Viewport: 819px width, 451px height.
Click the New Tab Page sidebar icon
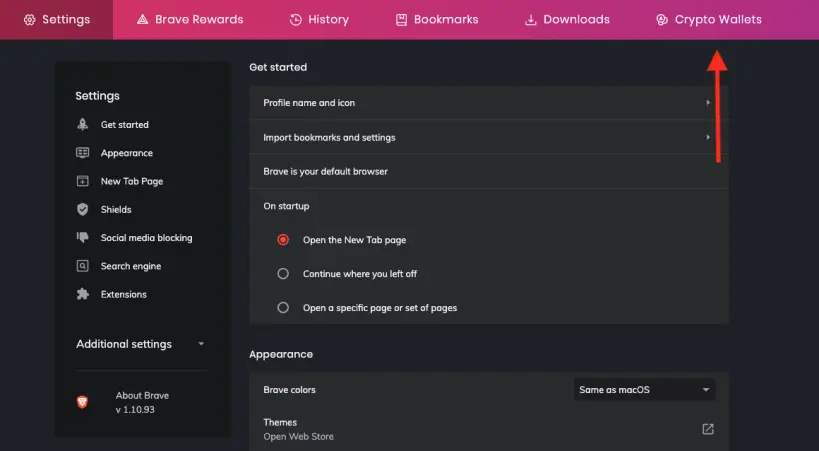click(x=83, y=181)
